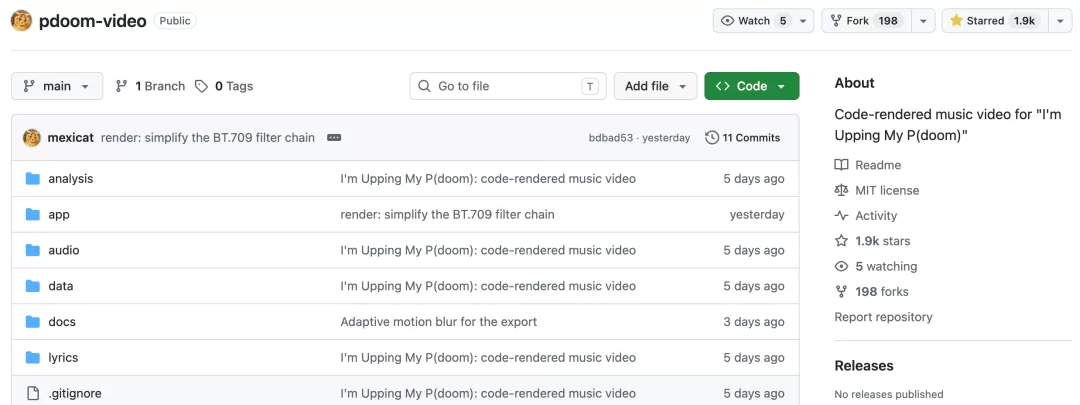Open the data folder
The width and height of the screenshot is (1080, 405).
tap(61, 287)
